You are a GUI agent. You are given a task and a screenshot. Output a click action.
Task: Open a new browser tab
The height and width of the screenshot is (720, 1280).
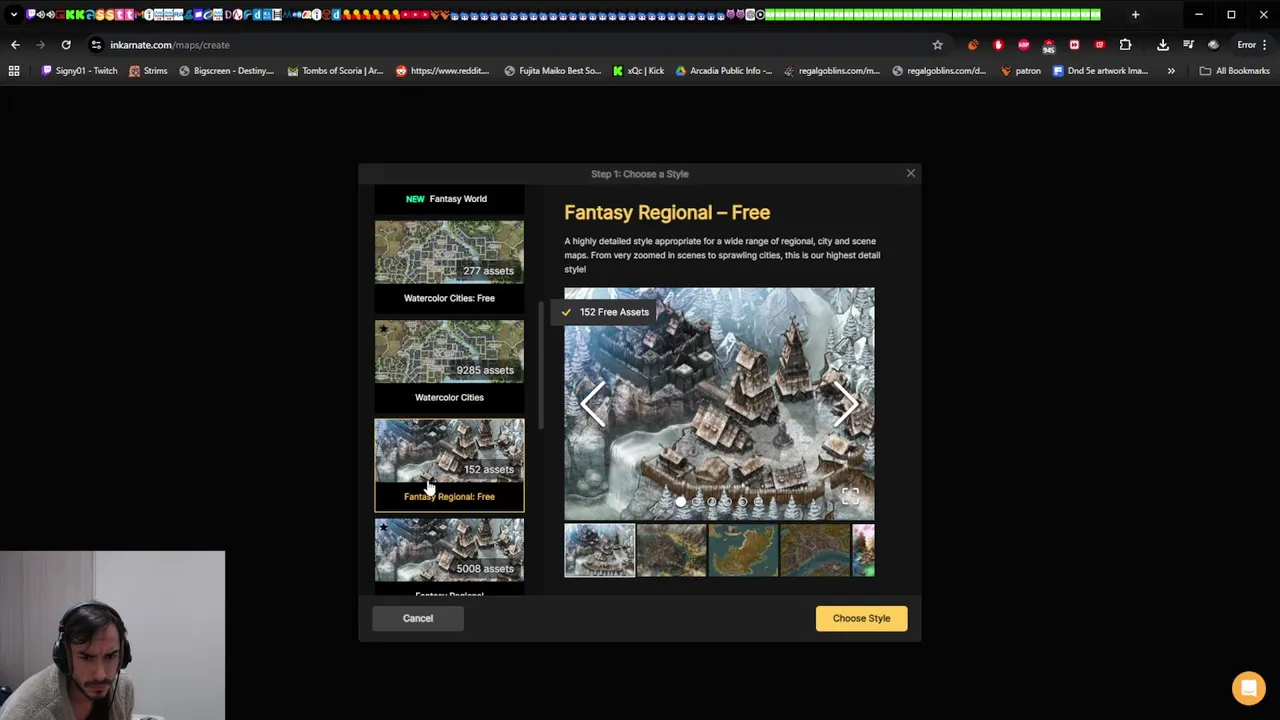point(1135,15)
